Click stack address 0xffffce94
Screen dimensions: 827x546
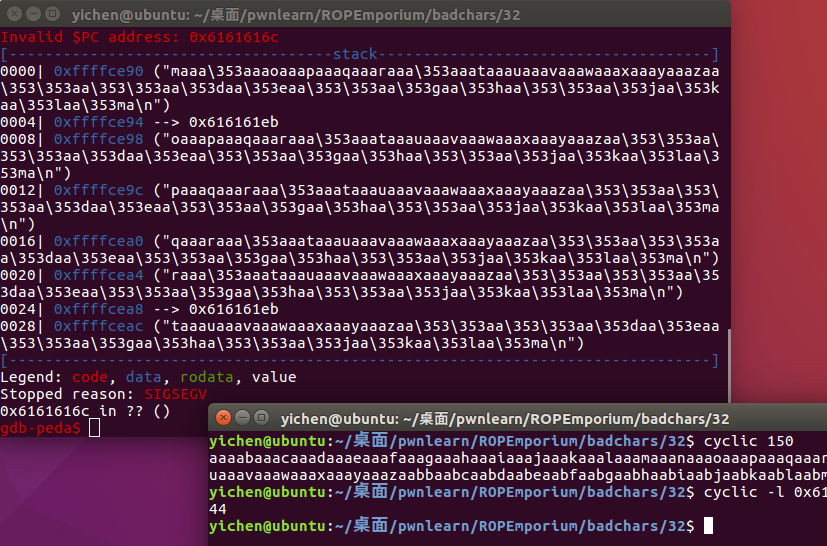[98, 122]
